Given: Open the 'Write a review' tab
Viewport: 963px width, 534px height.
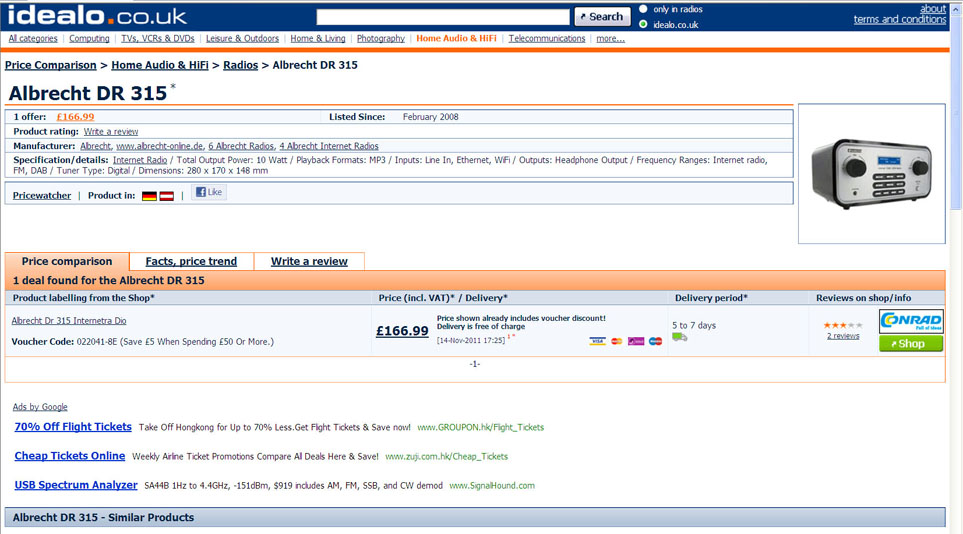Looking at the screenshot, I should (309, 261).
